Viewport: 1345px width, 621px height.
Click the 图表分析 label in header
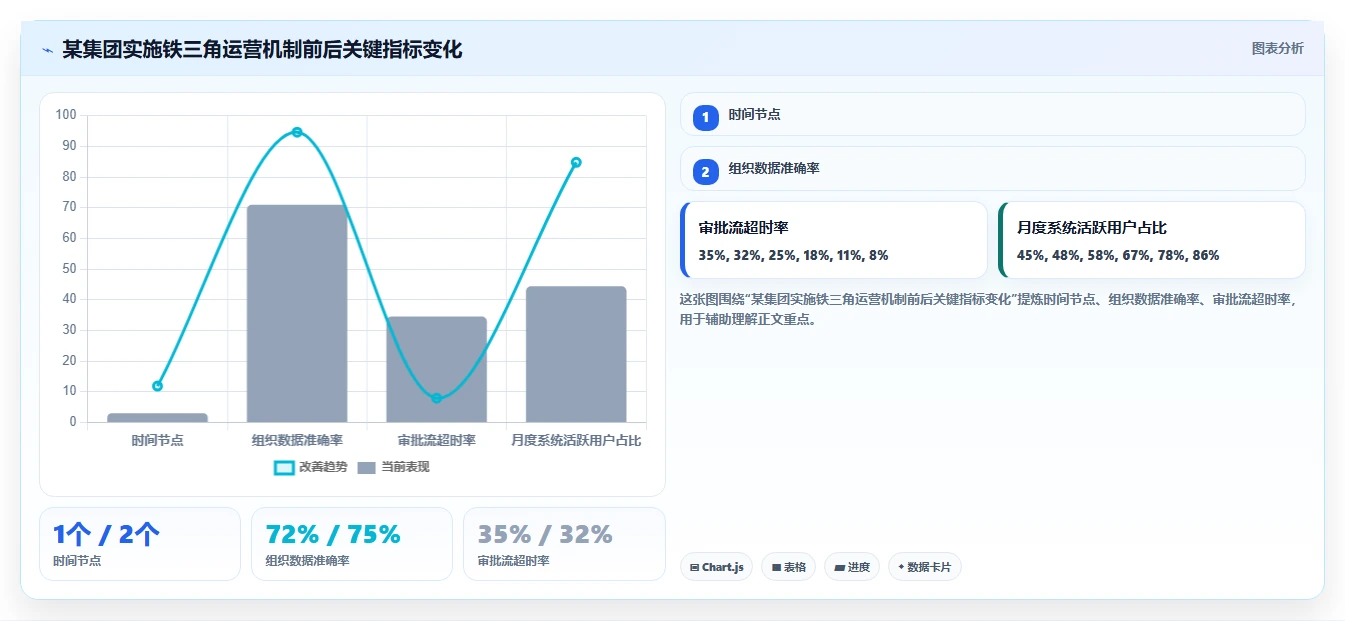(1278, 48)
